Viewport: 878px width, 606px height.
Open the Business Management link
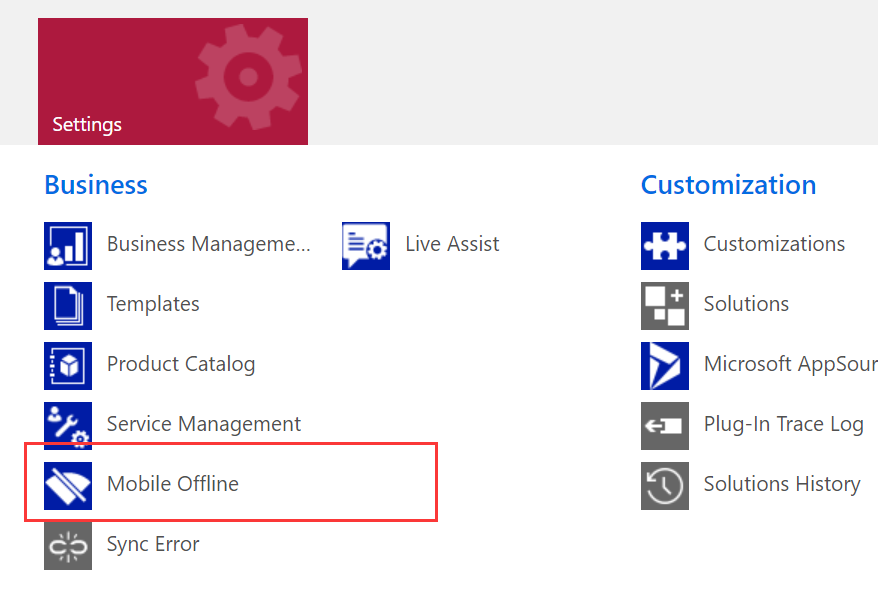coord(208,244)
